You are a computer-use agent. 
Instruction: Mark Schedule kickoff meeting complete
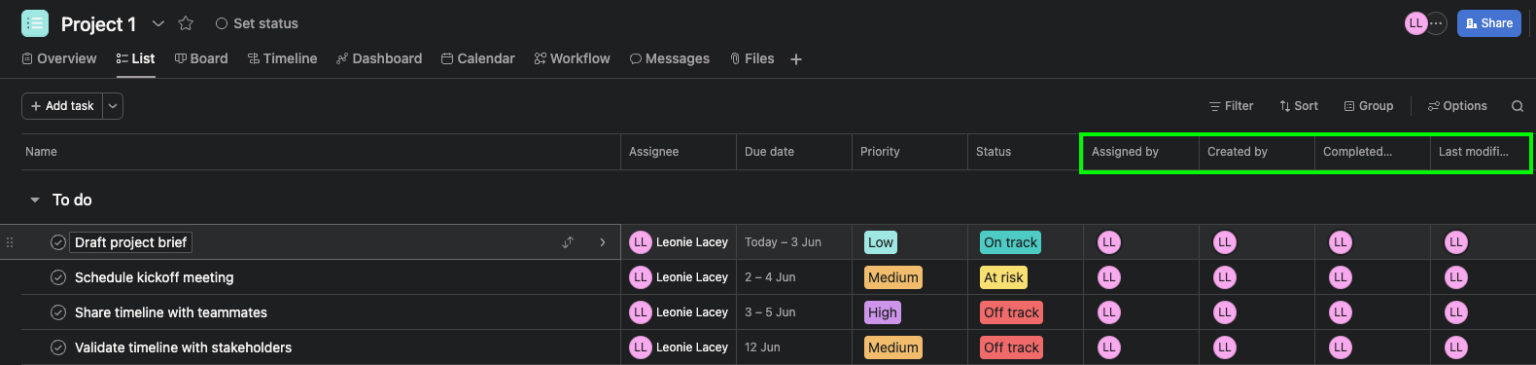point(58,277)
